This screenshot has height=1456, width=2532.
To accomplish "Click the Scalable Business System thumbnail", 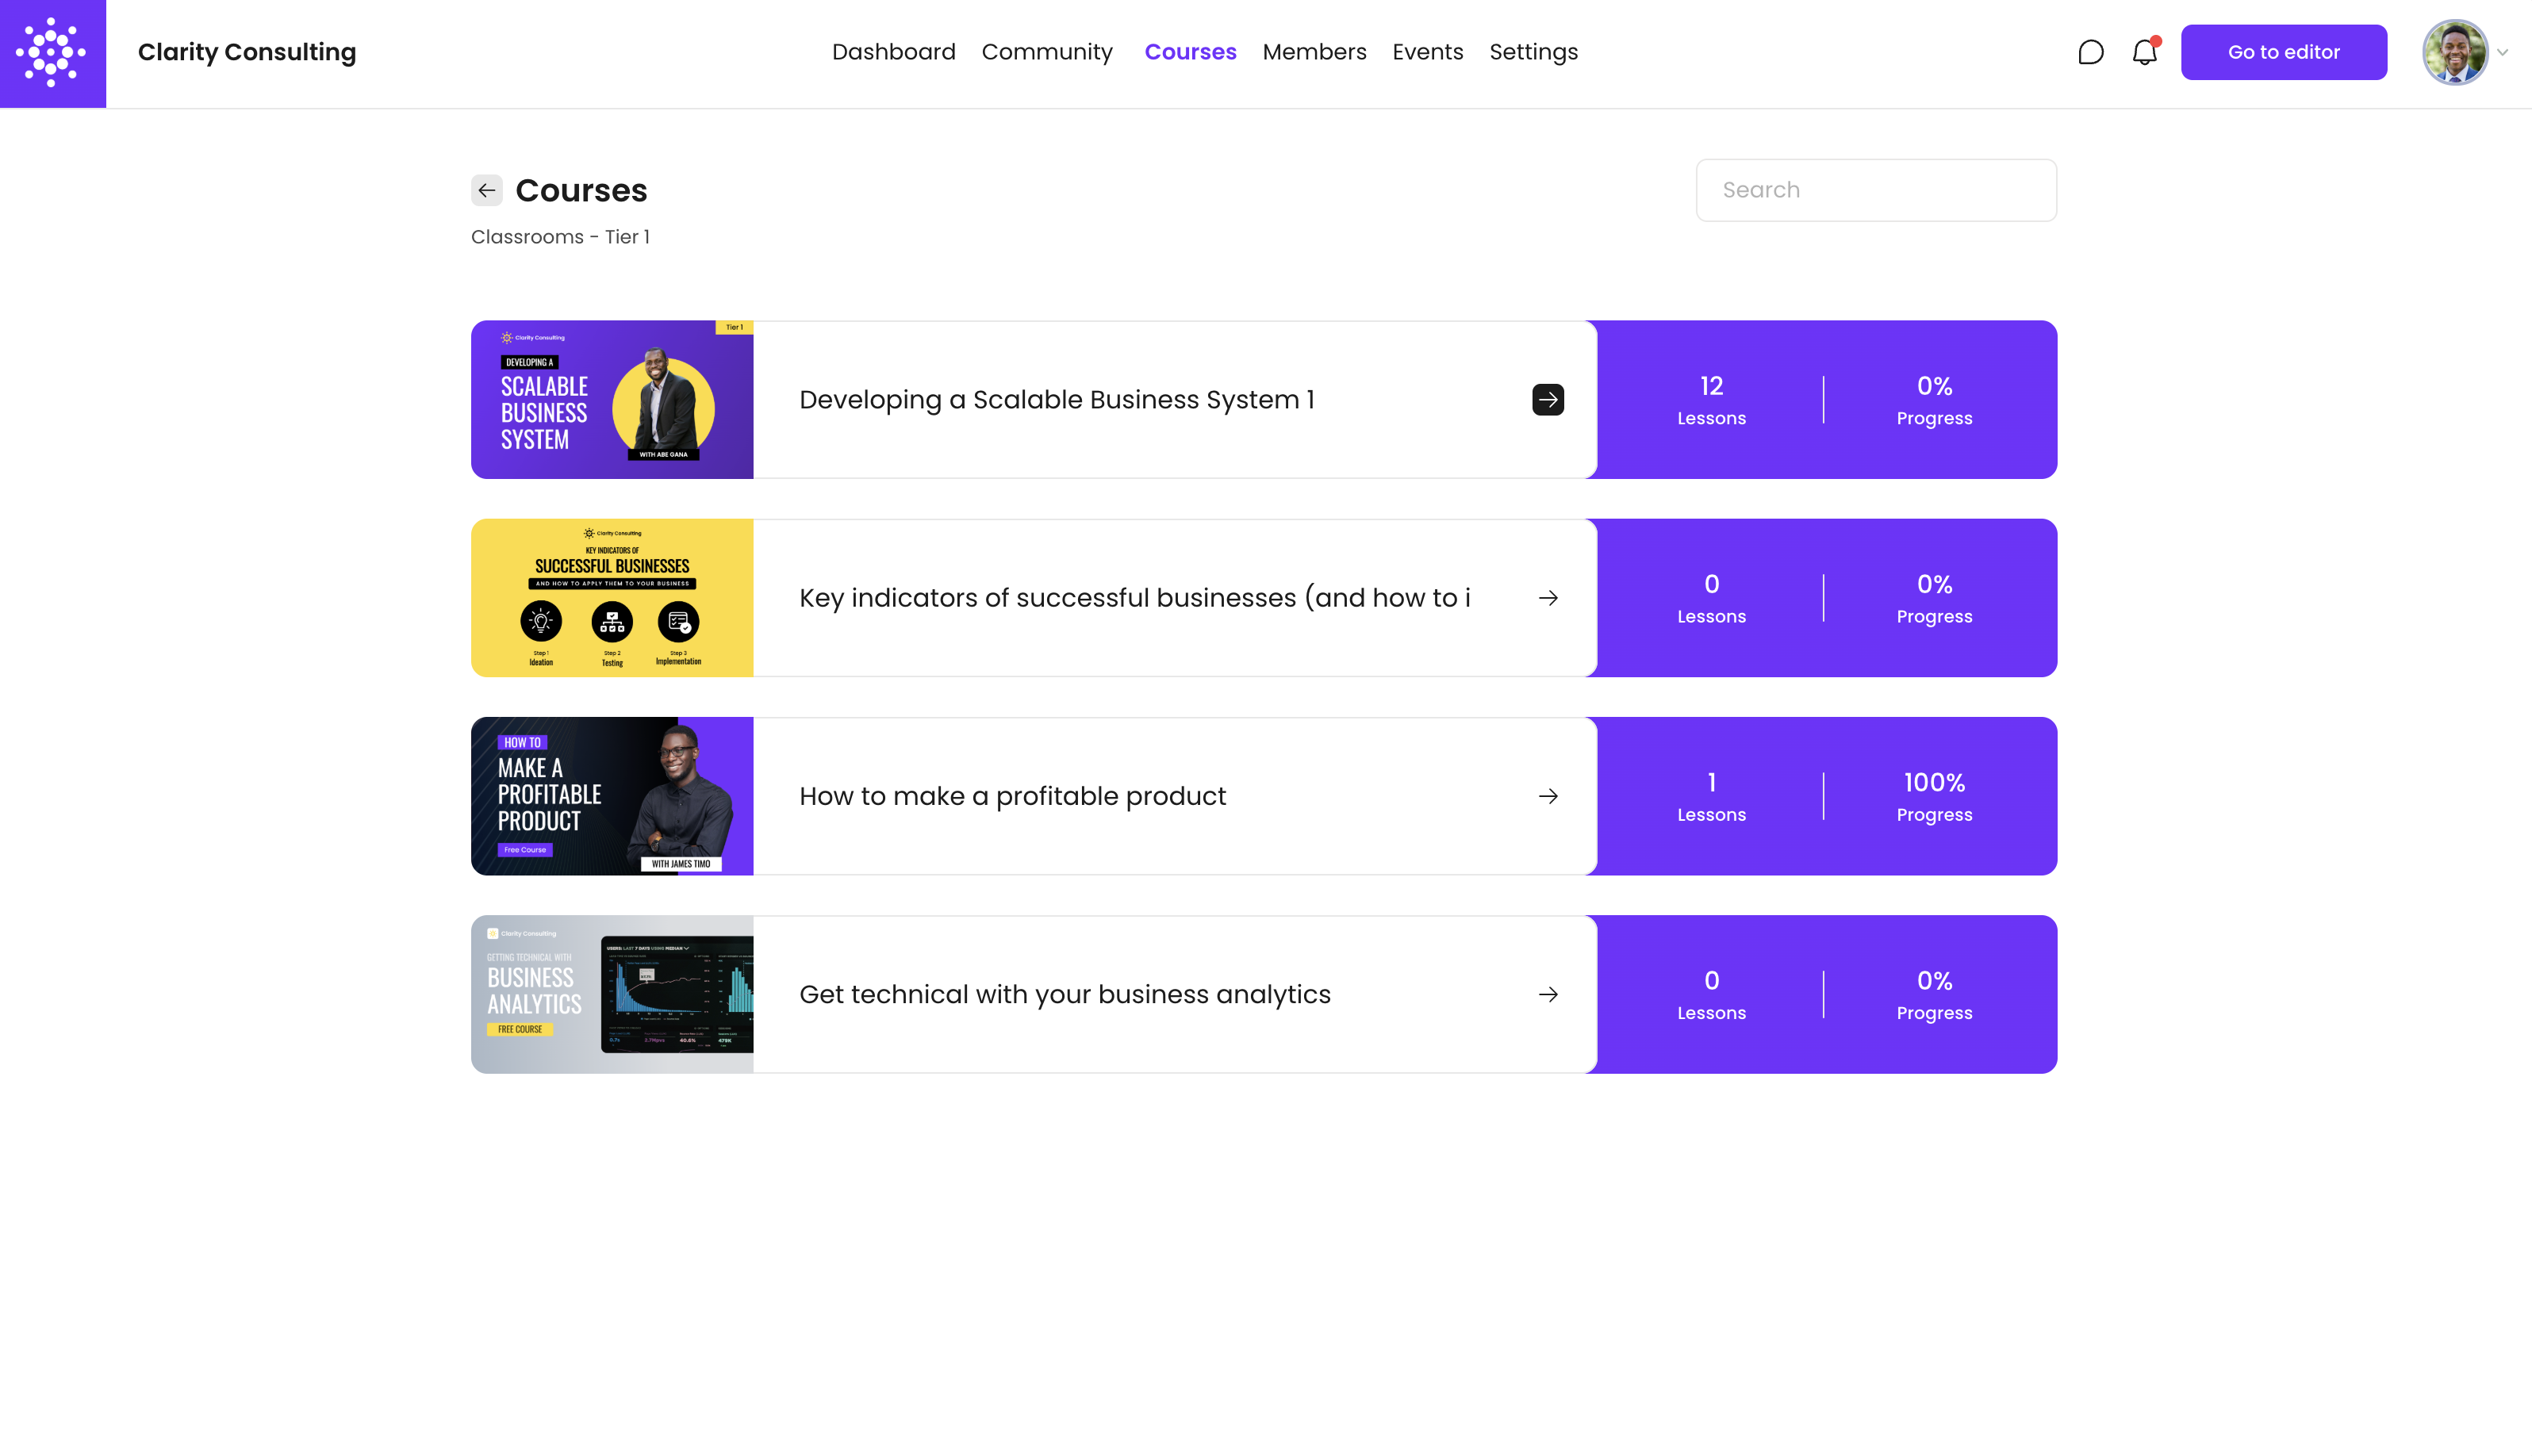I will [x=612, y=400].
